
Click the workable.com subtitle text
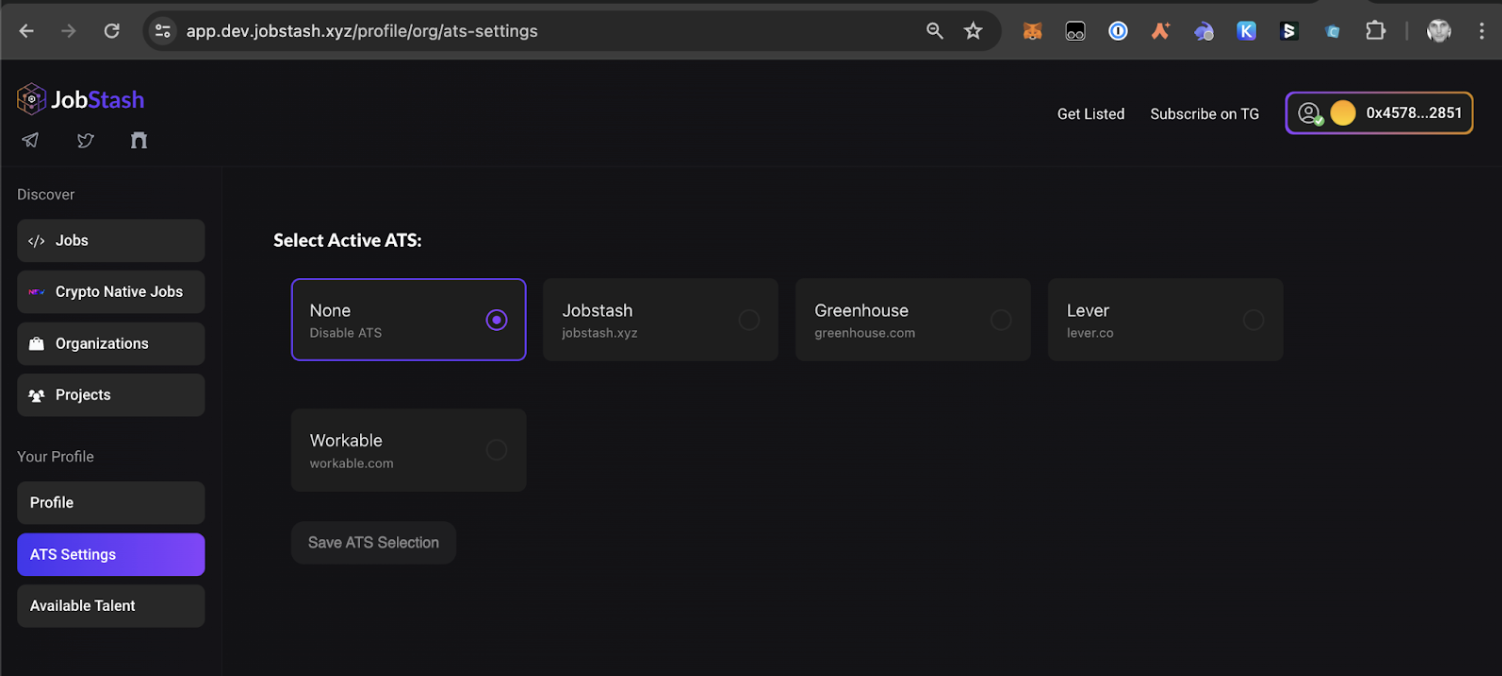pos(351,463)
